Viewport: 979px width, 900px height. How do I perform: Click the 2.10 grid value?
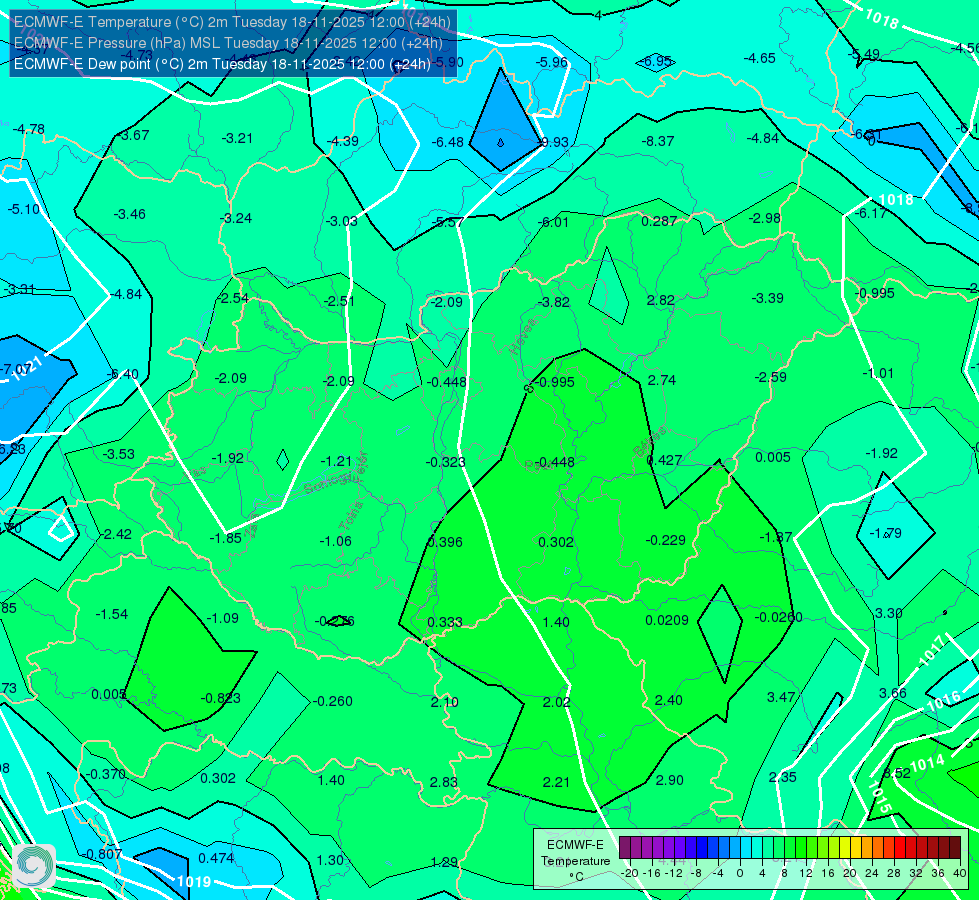(445, 702)
